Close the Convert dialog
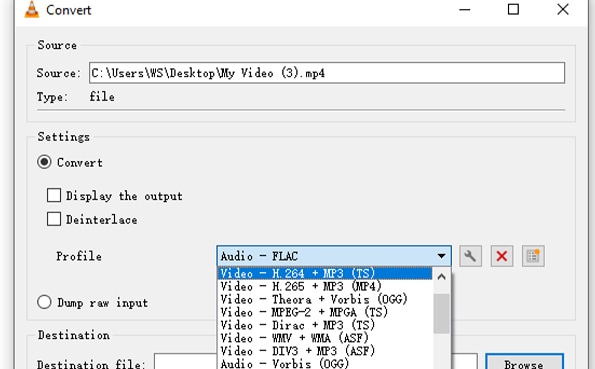Viewport: 595px width, 369px height. point(563,9)
